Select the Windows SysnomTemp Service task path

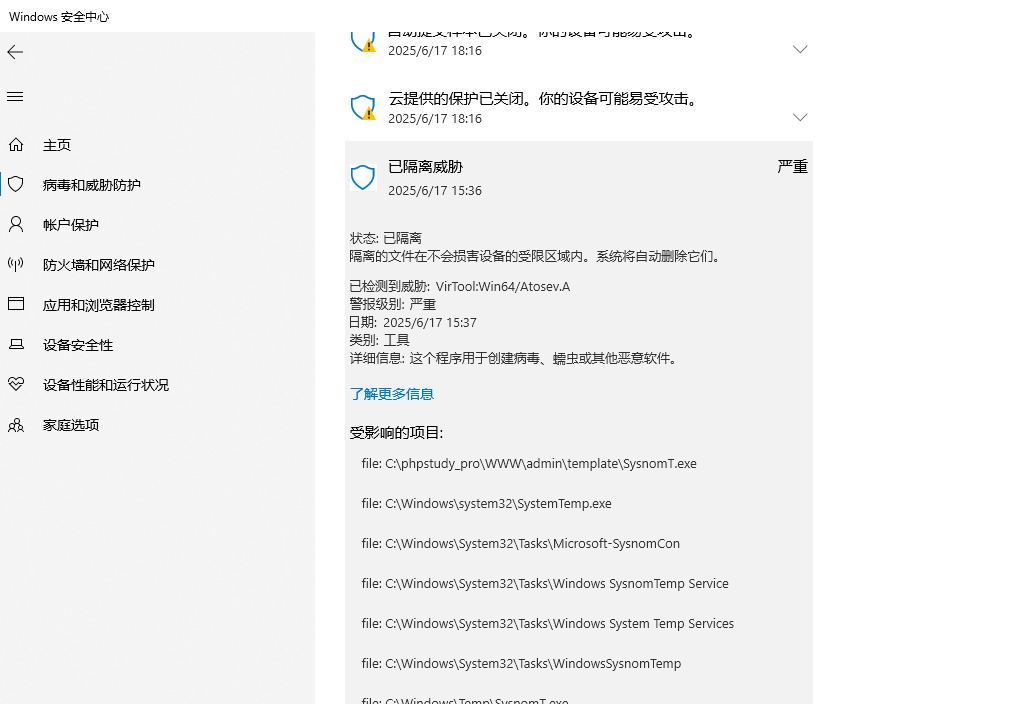click(x=545, y=584)
